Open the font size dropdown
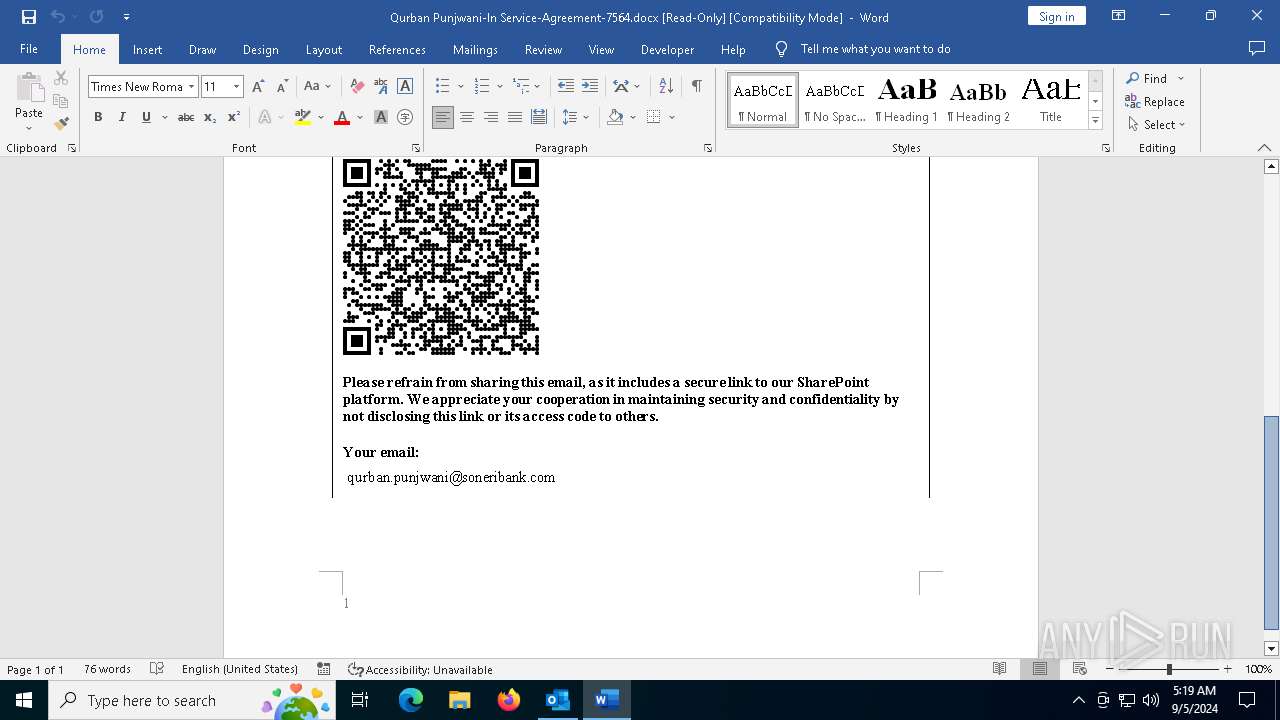 [x=237, y=87]
